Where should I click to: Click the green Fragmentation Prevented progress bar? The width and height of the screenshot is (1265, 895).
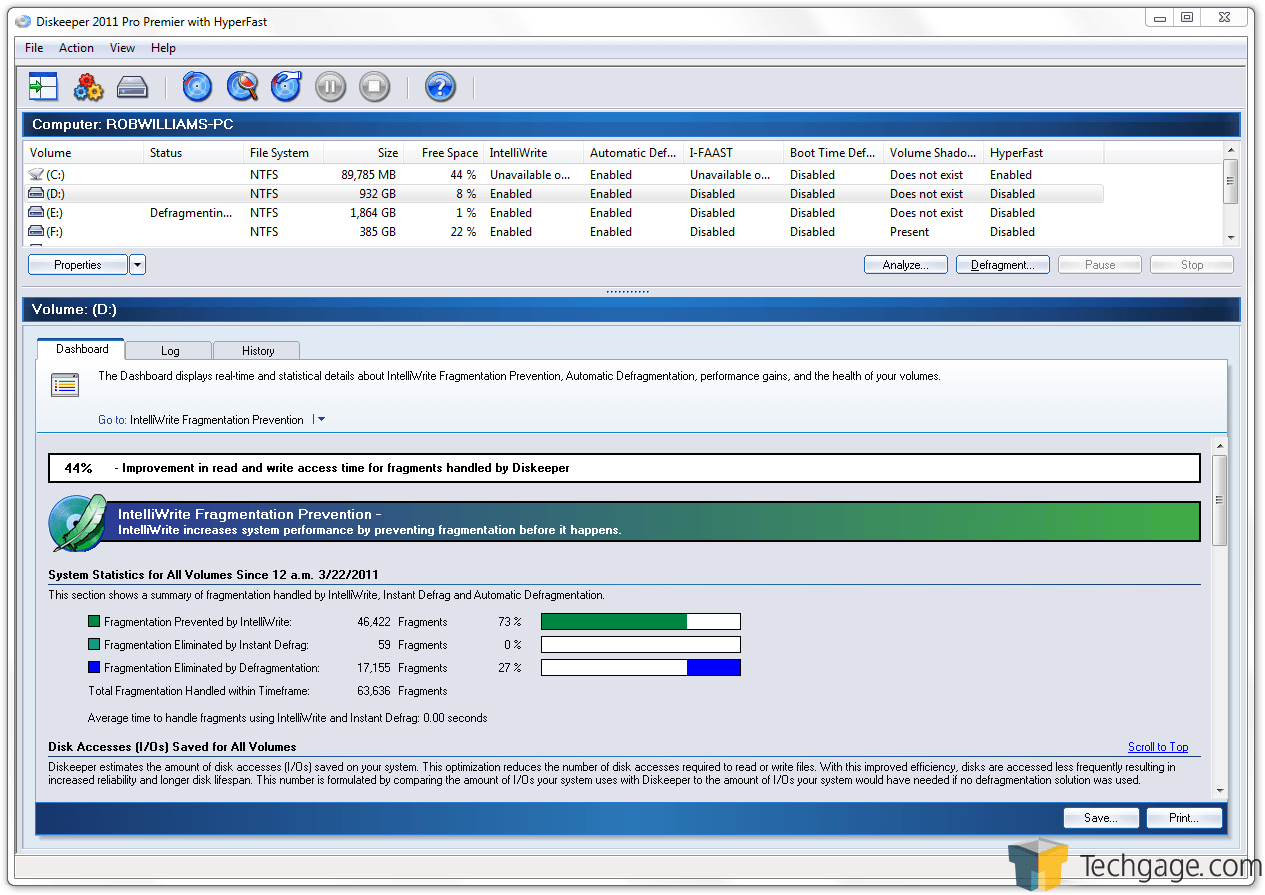(641, 622)
